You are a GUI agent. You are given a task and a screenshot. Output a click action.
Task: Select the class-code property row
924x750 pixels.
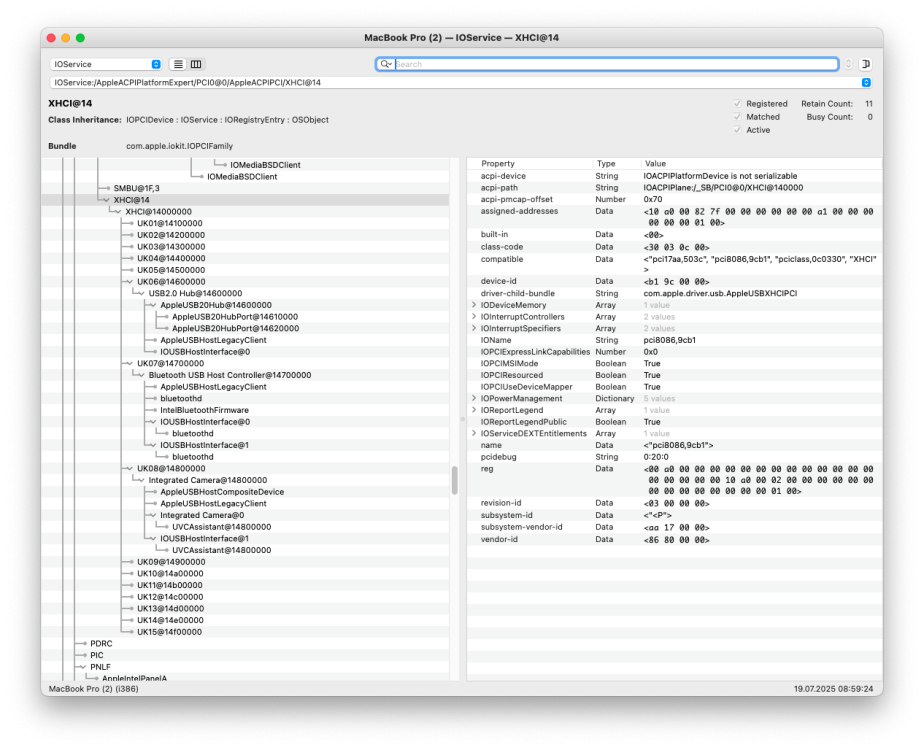pyautogui.click(x=675, y=247)
